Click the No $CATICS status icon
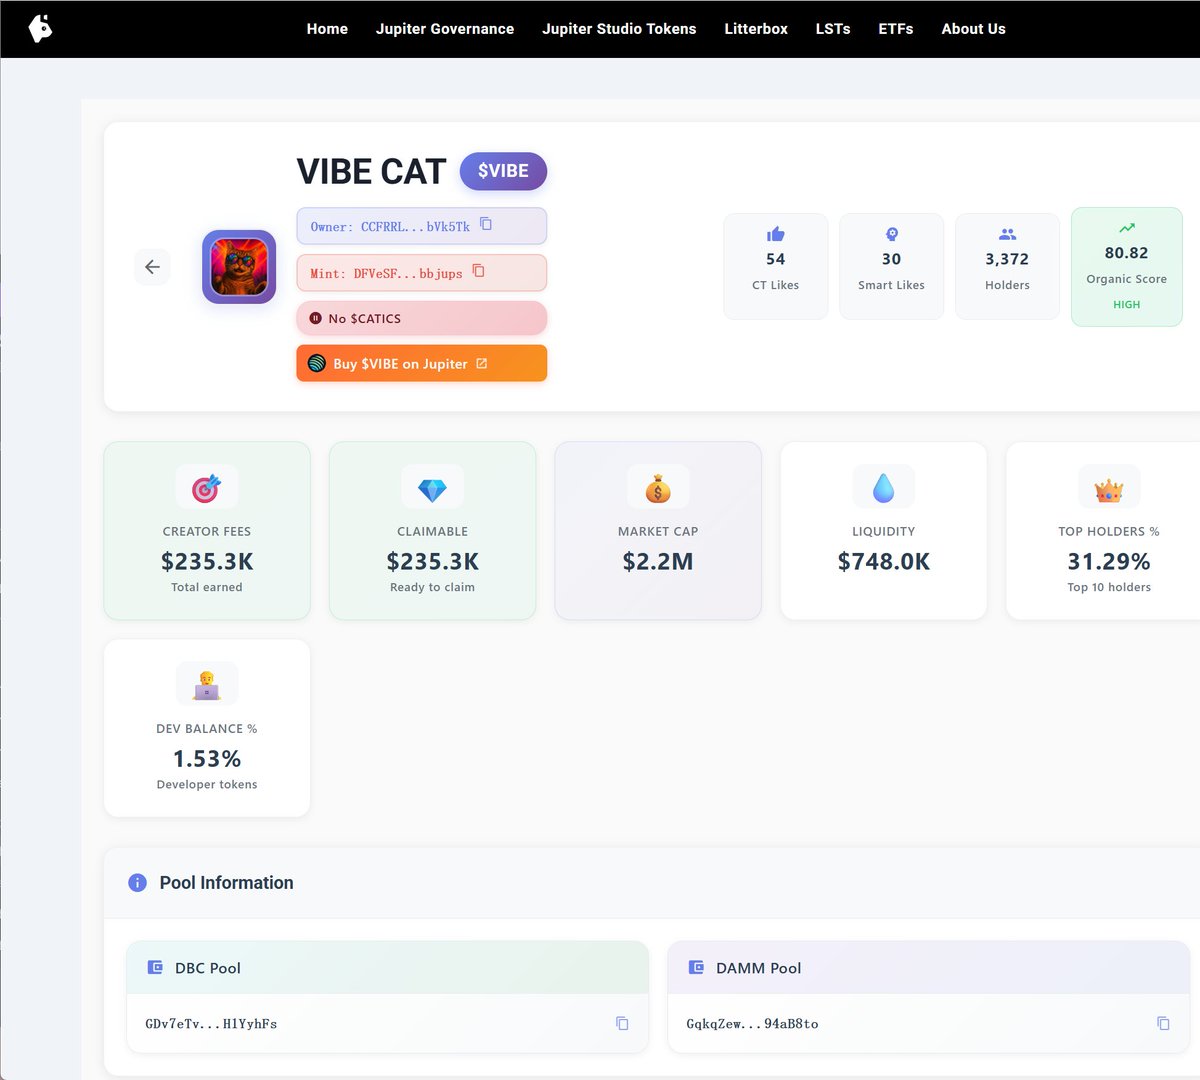Image resolution: width=1200 pixels, height=1080 pixels. tap(315, 318)
